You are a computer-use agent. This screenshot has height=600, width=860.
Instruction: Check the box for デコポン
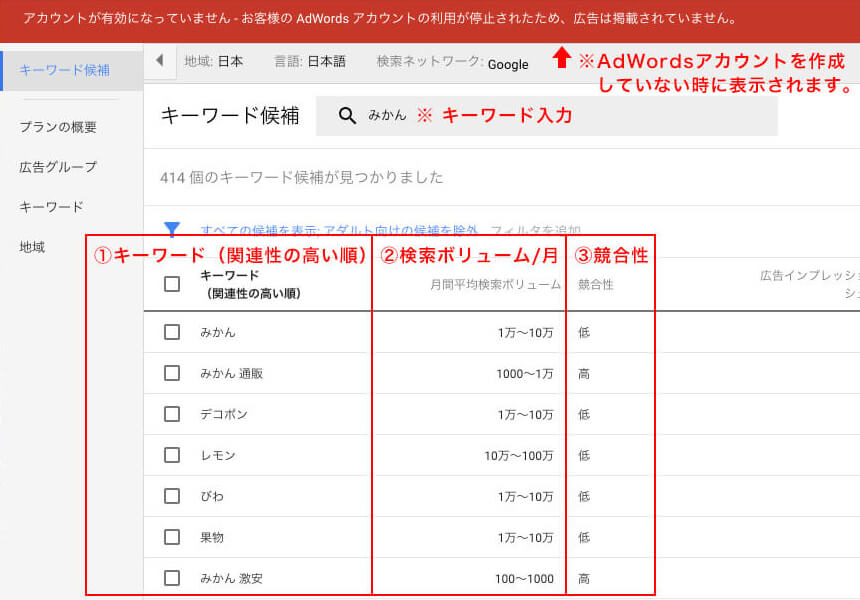[x=172, y=414]
